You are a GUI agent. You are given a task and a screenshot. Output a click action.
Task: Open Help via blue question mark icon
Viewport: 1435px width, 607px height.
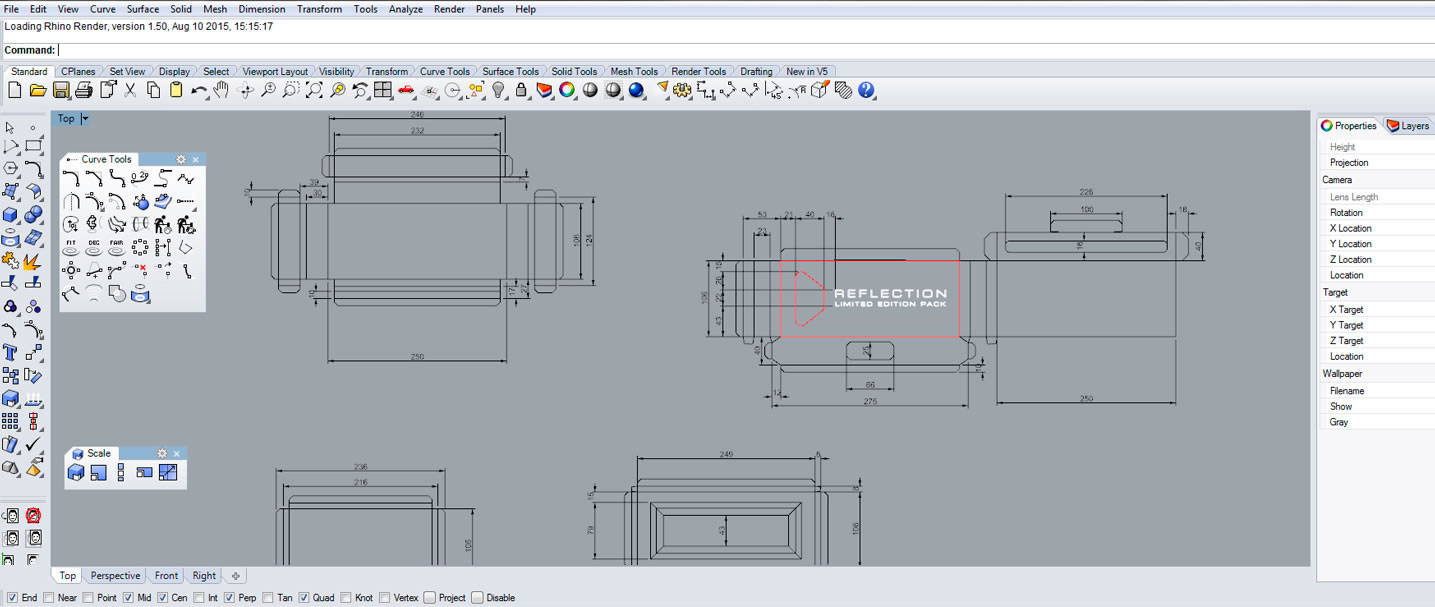pos(866,90)
